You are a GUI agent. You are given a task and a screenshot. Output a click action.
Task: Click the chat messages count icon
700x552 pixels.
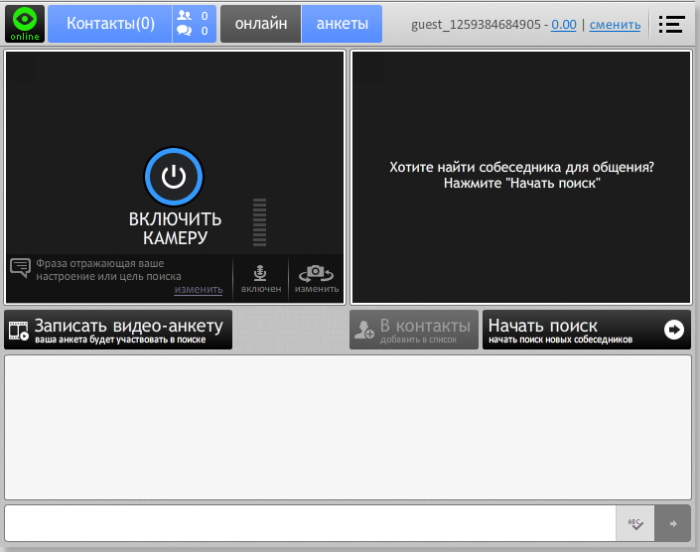pos(184,31)
